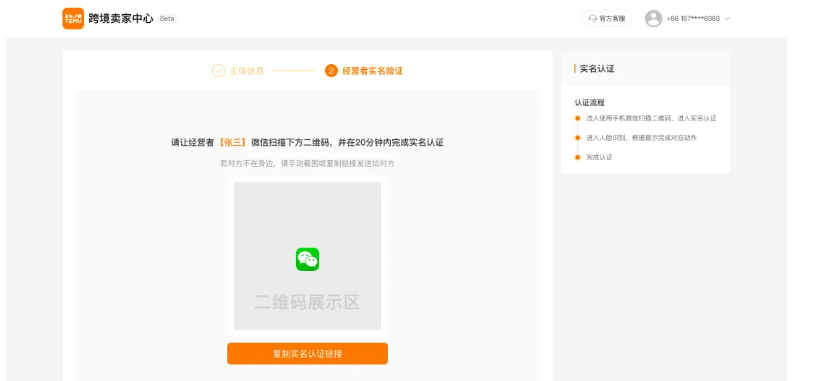Click the user avatar icon
813x381 pixels.
pos(653,19)
